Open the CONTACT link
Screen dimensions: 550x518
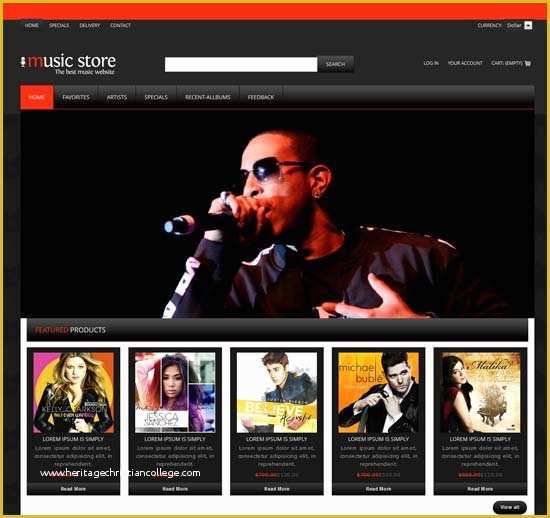pos(120,25)
